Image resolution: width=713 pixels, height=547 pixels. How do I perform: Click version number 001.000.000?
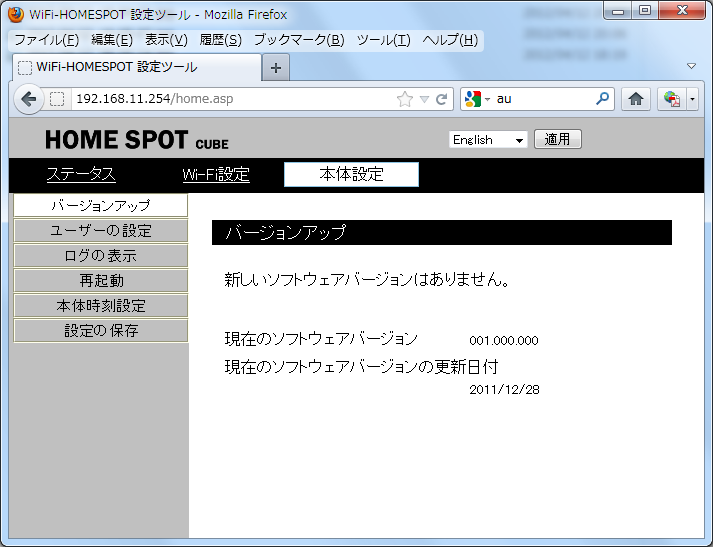[x=504, y=341]
